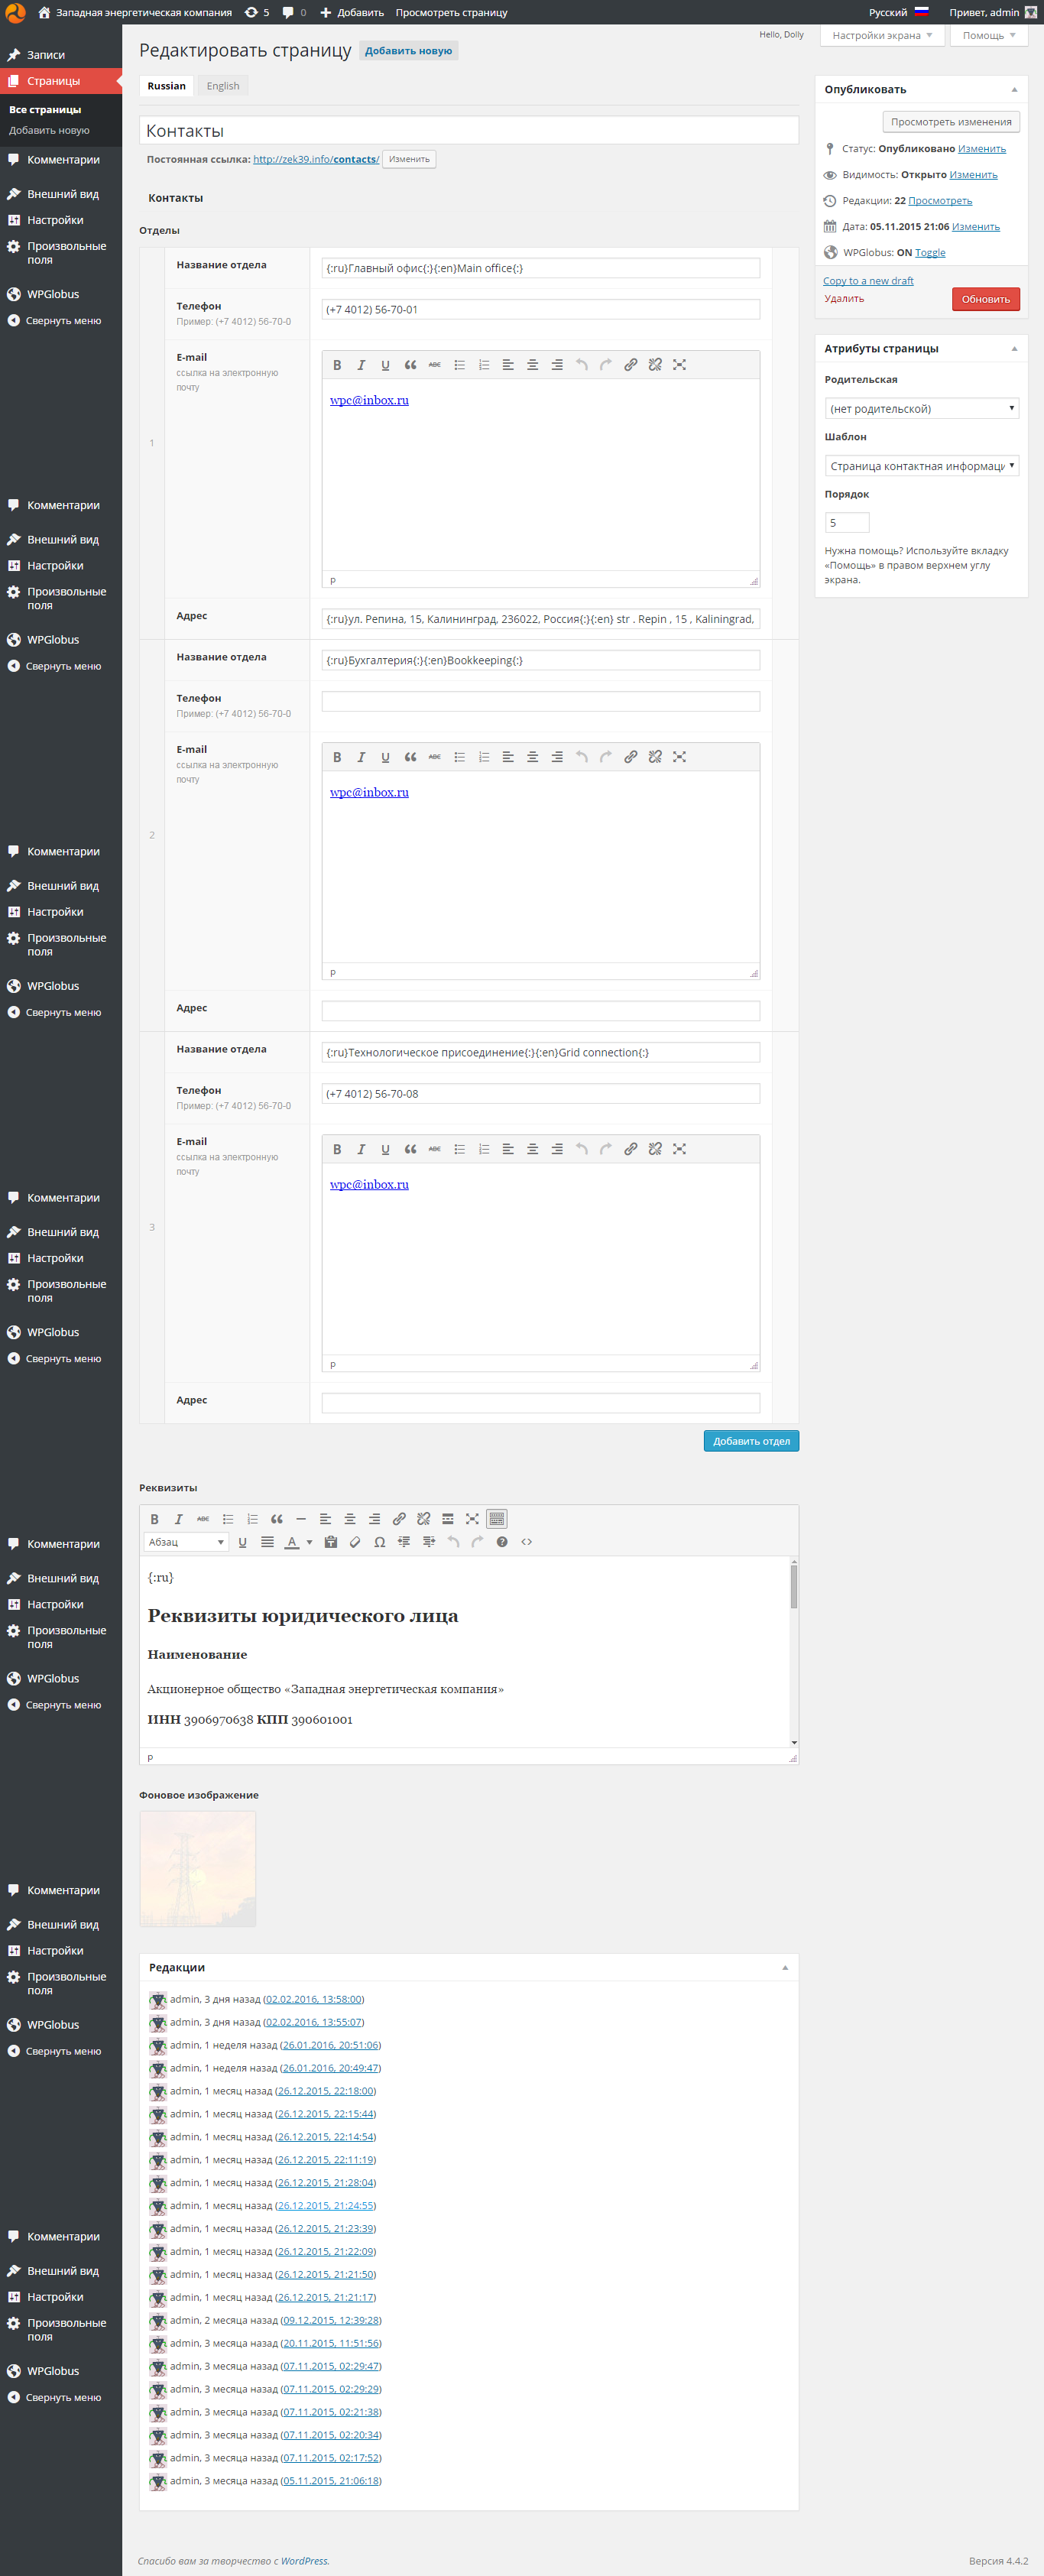The image size is (1044, 2576).
Task: Expand the Помощь tab
Action: [989, 36]
